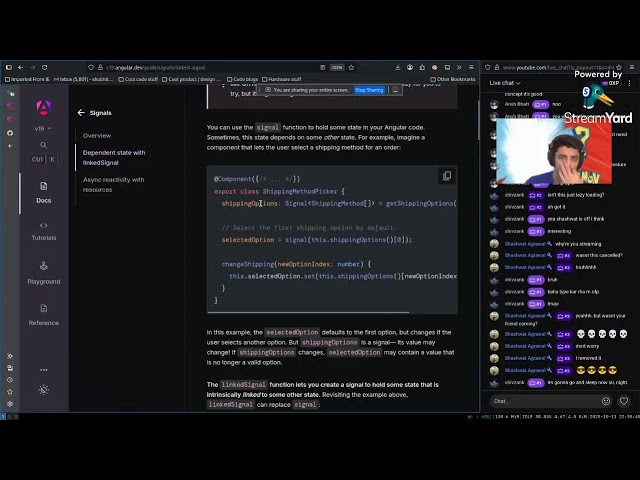Open the main browser hamburger menu
640x480 pixels.
471,67
